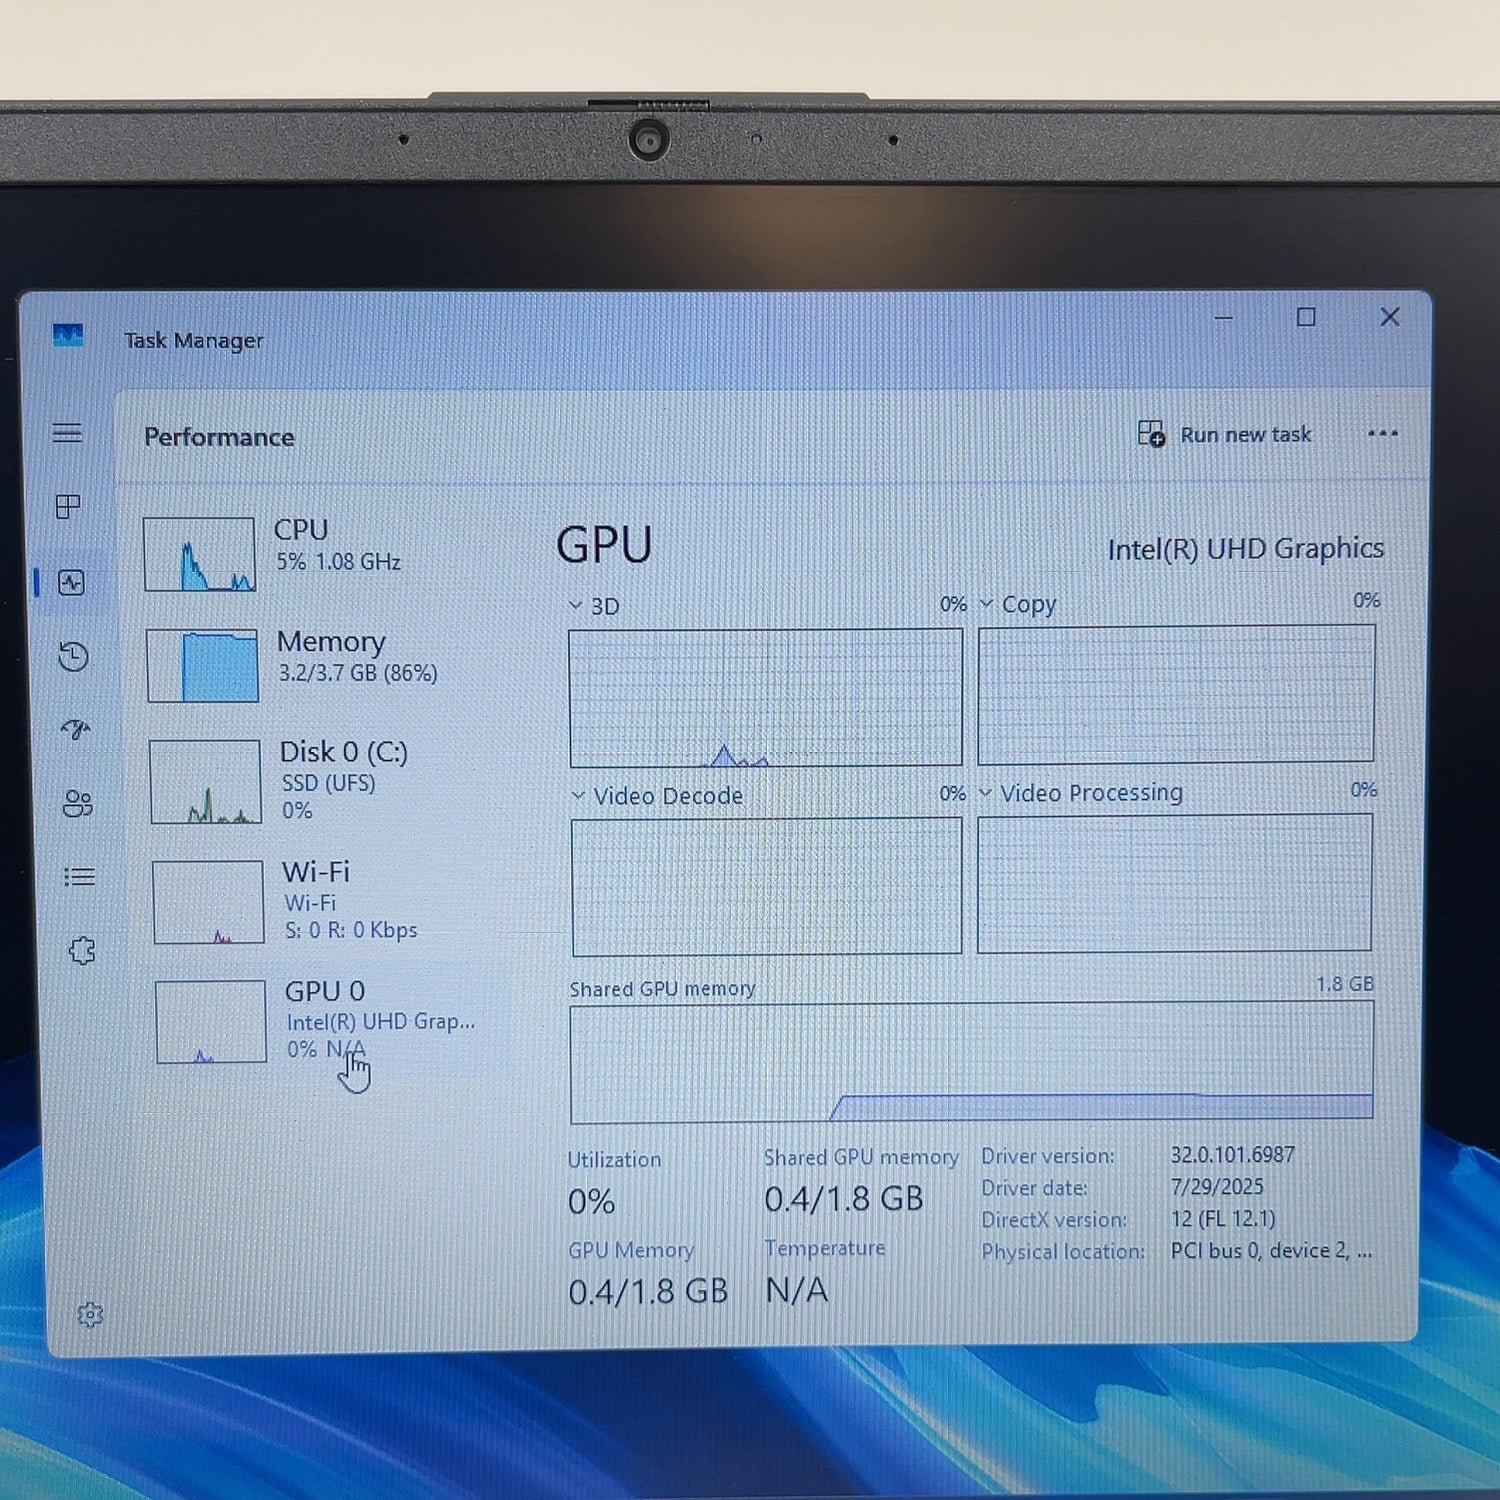Click driver date 7/29/2025
Image resolution: width=1500 pixels, height=1500 pixels.
click(x=1217, y=1187)
